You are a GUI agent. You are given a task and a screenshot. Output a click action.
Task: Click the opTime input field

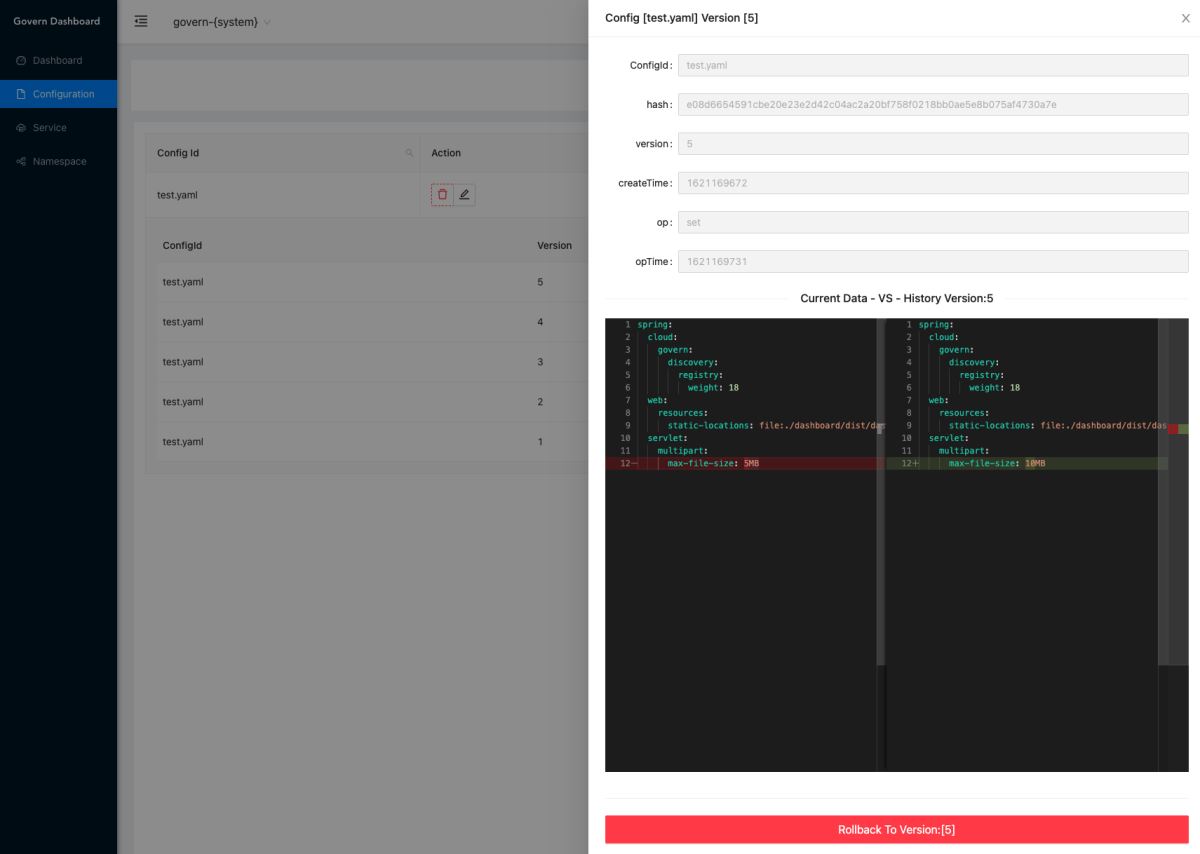[932, 262]
